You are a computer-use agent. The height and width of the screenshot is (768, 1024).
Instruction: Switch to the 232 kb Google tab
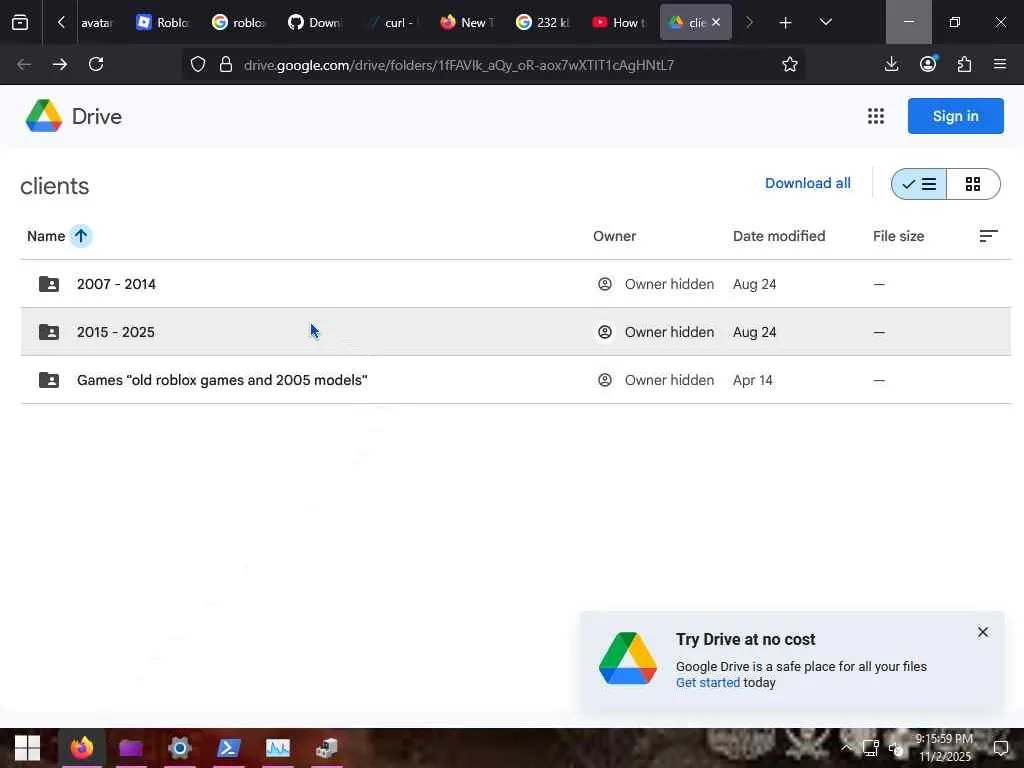tap(542, 22)
